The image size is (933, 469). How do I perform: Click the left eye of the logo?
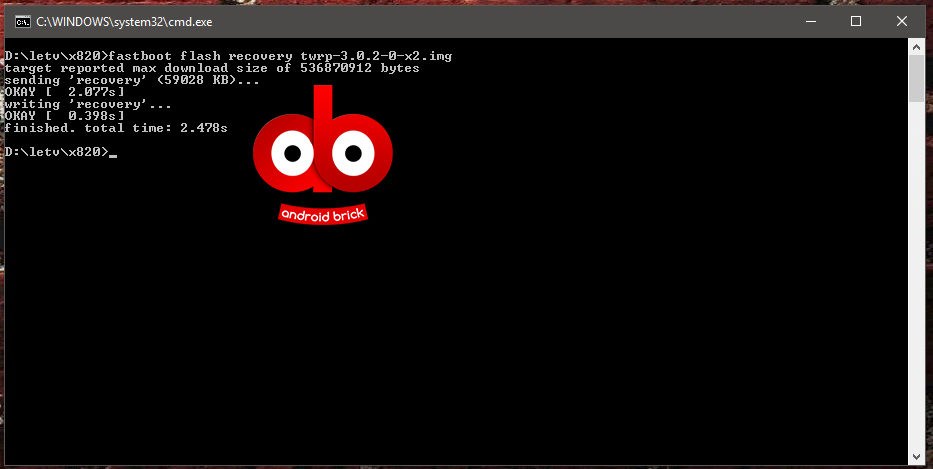(x=292, y=154)
